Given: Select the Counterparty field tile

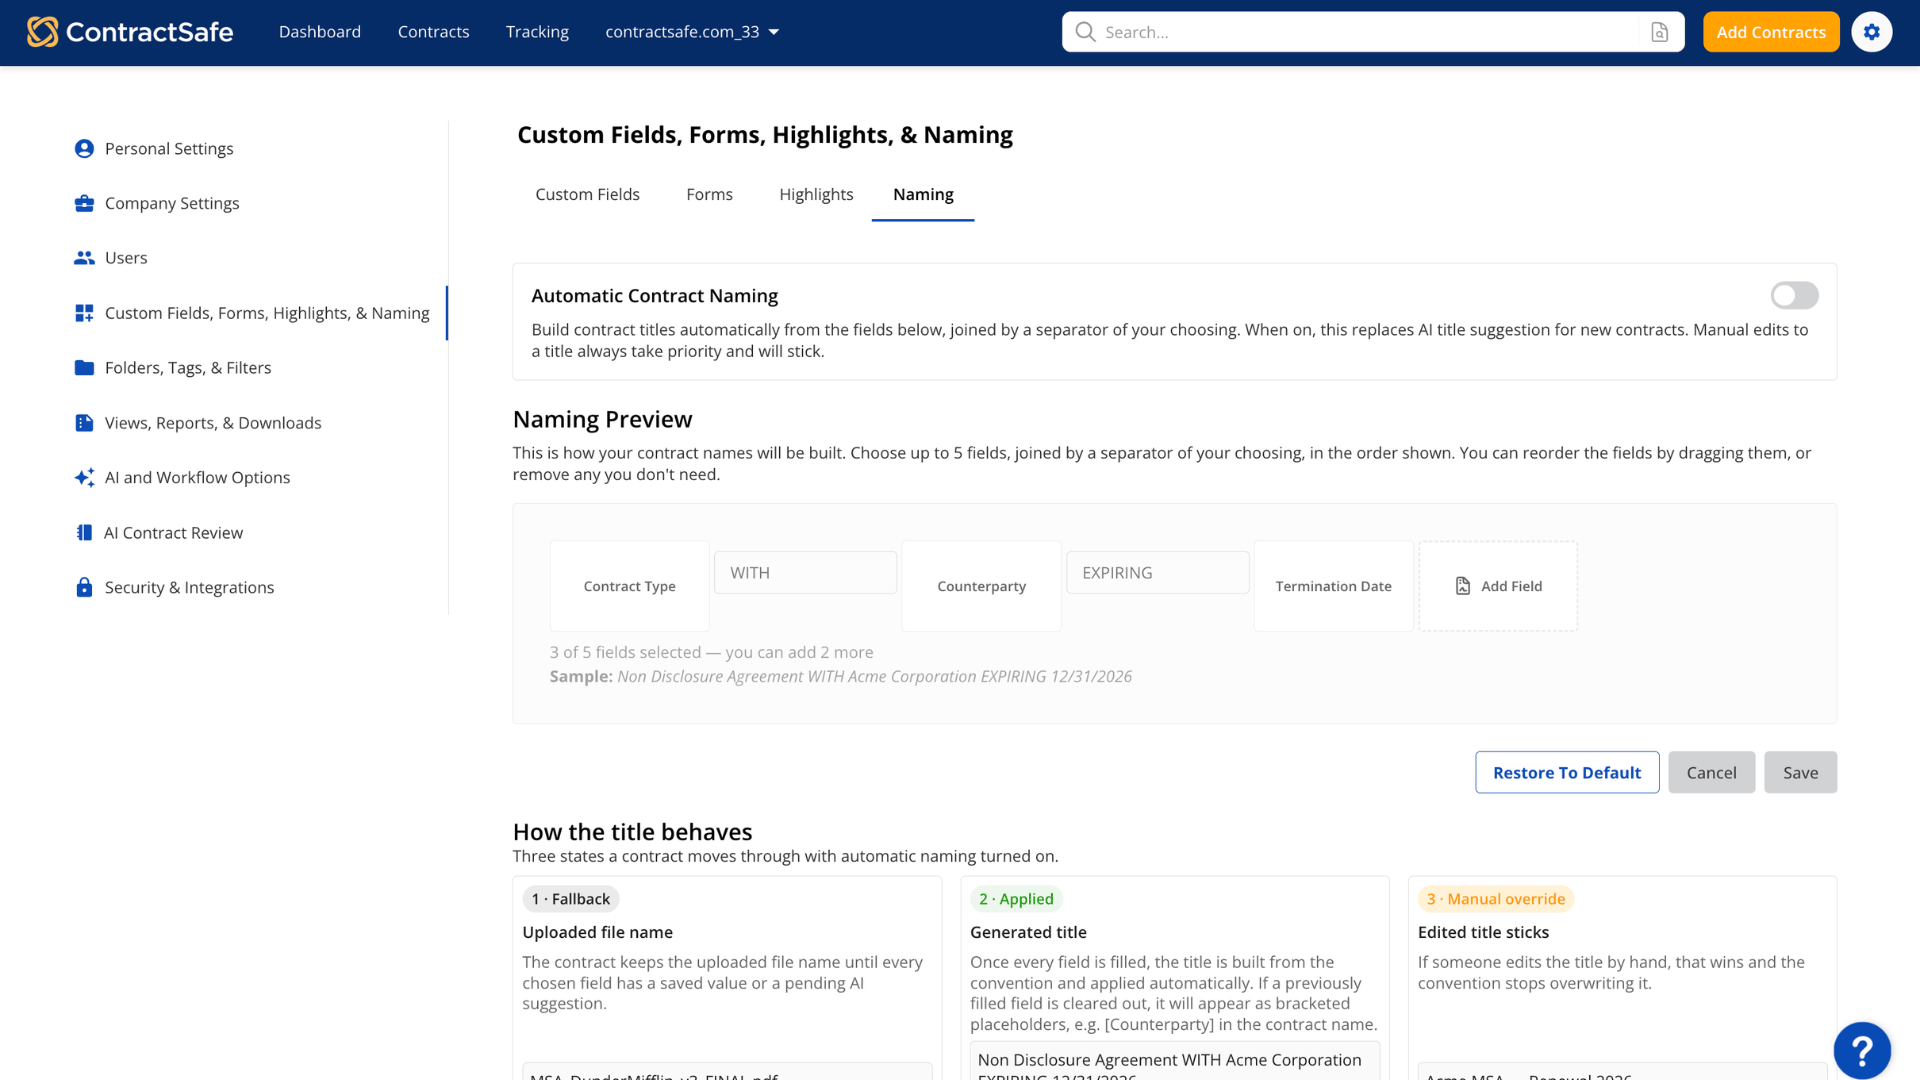Looking at the screenshot, I should point(981,586).
